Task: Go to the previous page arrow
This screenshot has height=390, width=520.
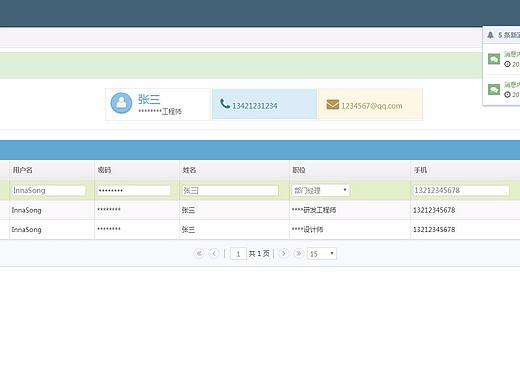Action: (x=214, y=253)
